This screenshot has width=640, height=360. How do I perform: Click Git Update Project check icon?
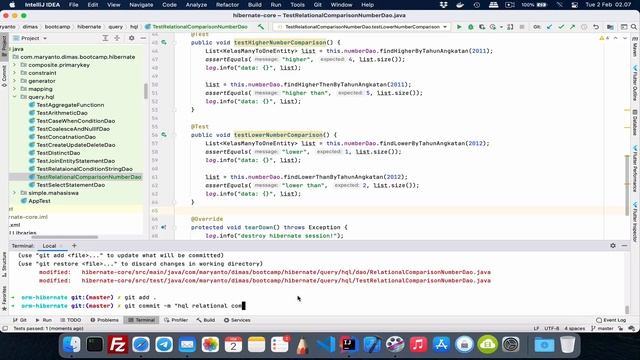point(549,27)
